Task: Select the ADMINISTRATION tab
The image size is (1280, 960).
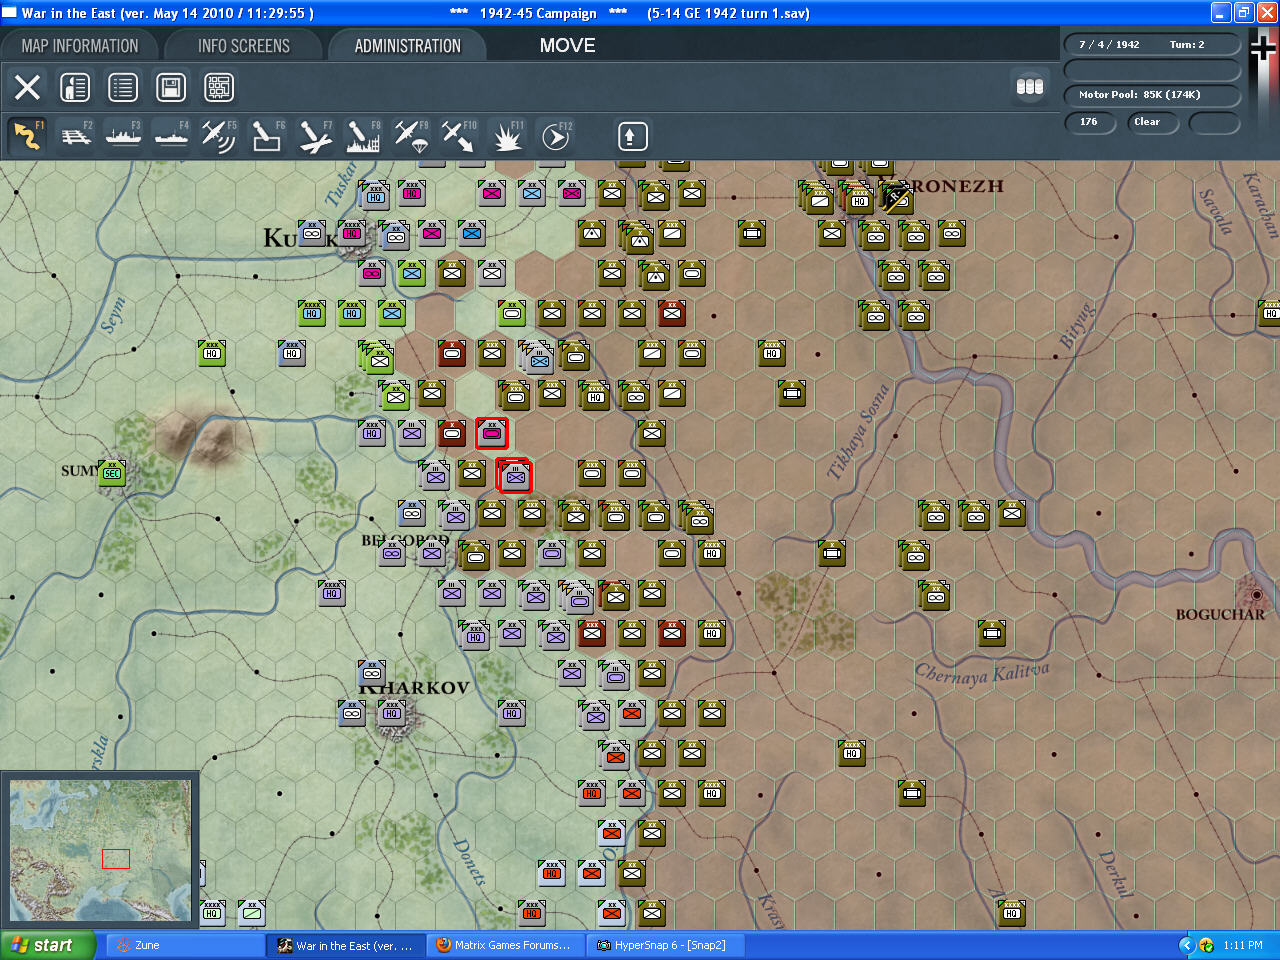Action: (x=407, y=46)
